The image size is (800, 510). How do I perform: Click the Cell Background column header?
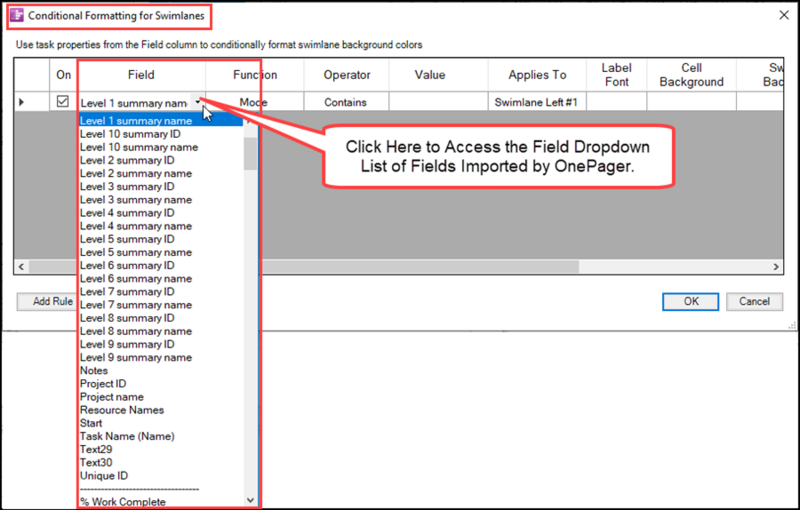pos(691,75)
